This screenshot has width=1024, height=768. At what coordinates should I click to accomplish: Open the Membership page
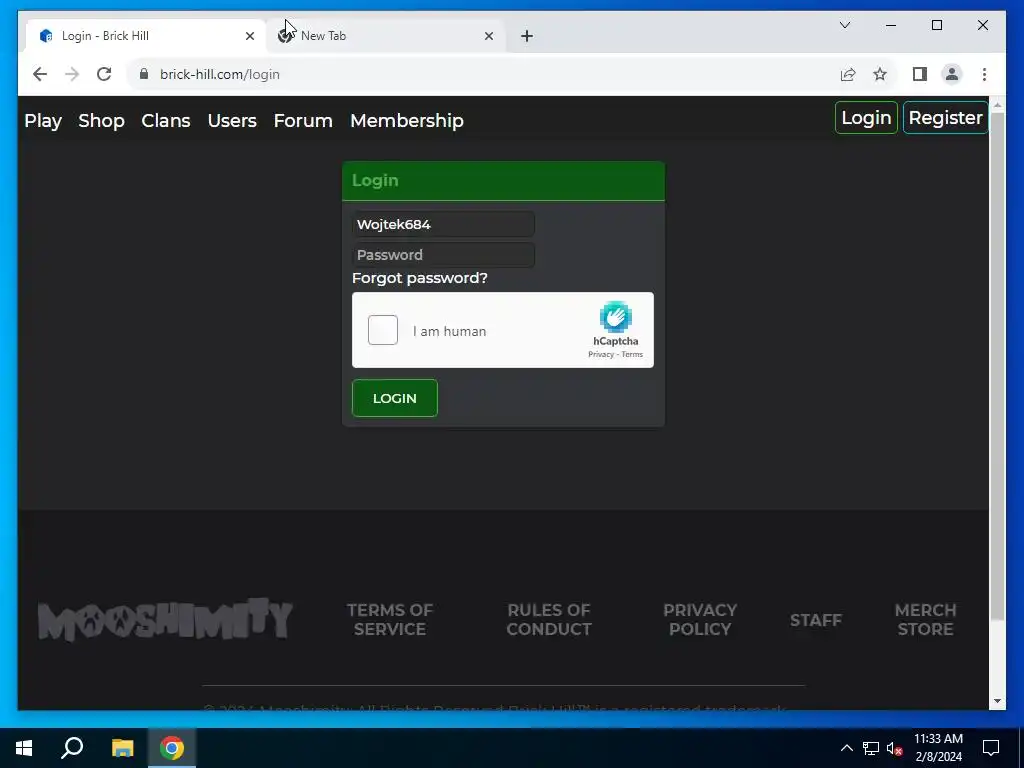coord(407,121)
